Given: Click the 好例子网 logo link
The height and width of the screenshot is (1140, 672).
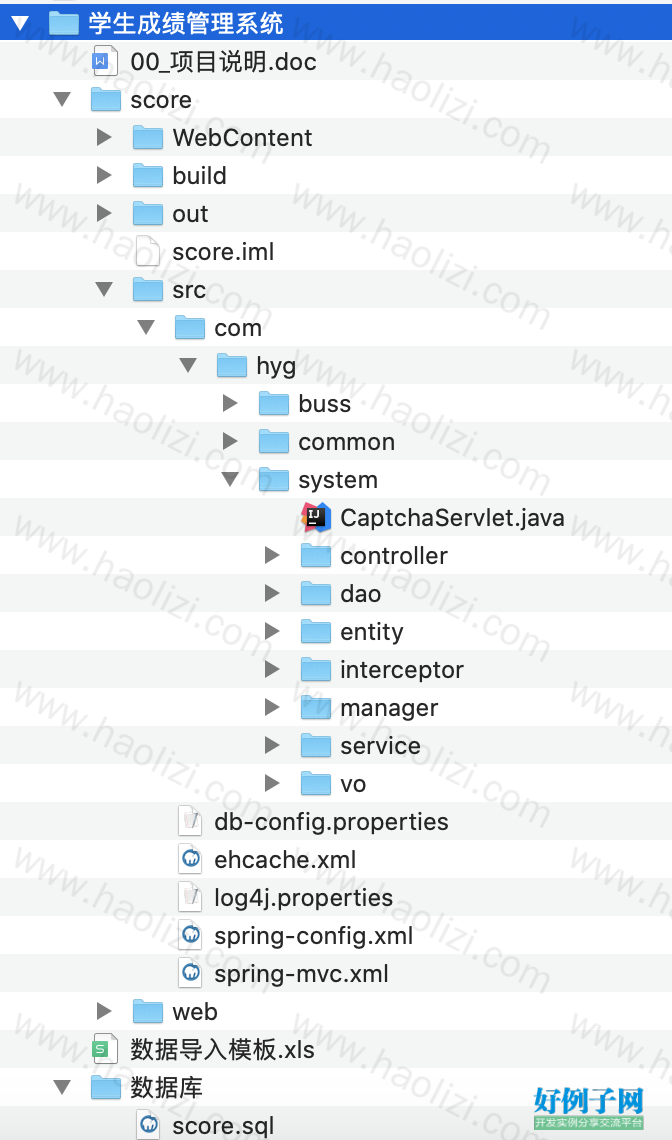Looking at the screenshot, I should (x=589, y=1107).
